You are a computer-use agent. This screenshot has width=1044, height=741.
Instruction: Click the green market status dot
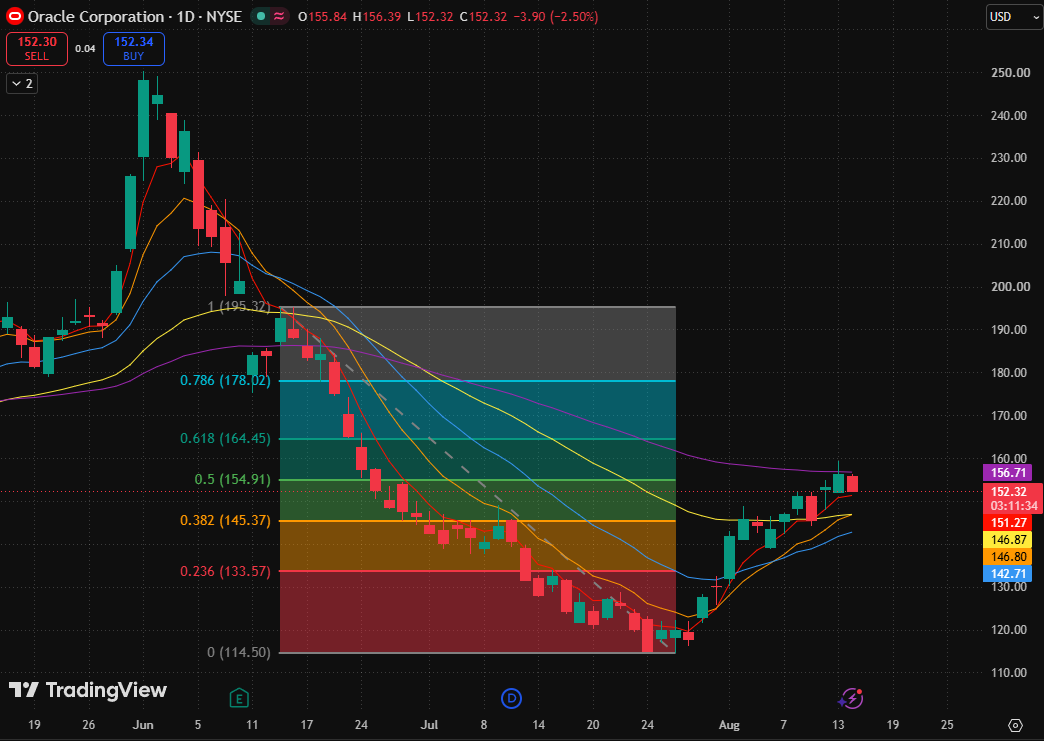(261, 17)
